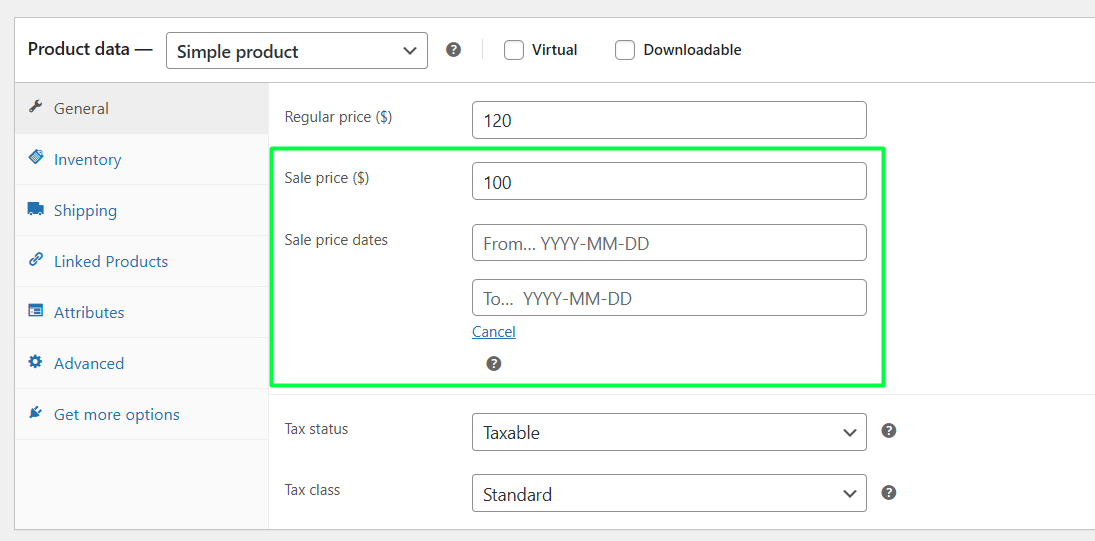Click the General wrench icon
Viewport: 1095px width, 541px height.
click(35, 107)
